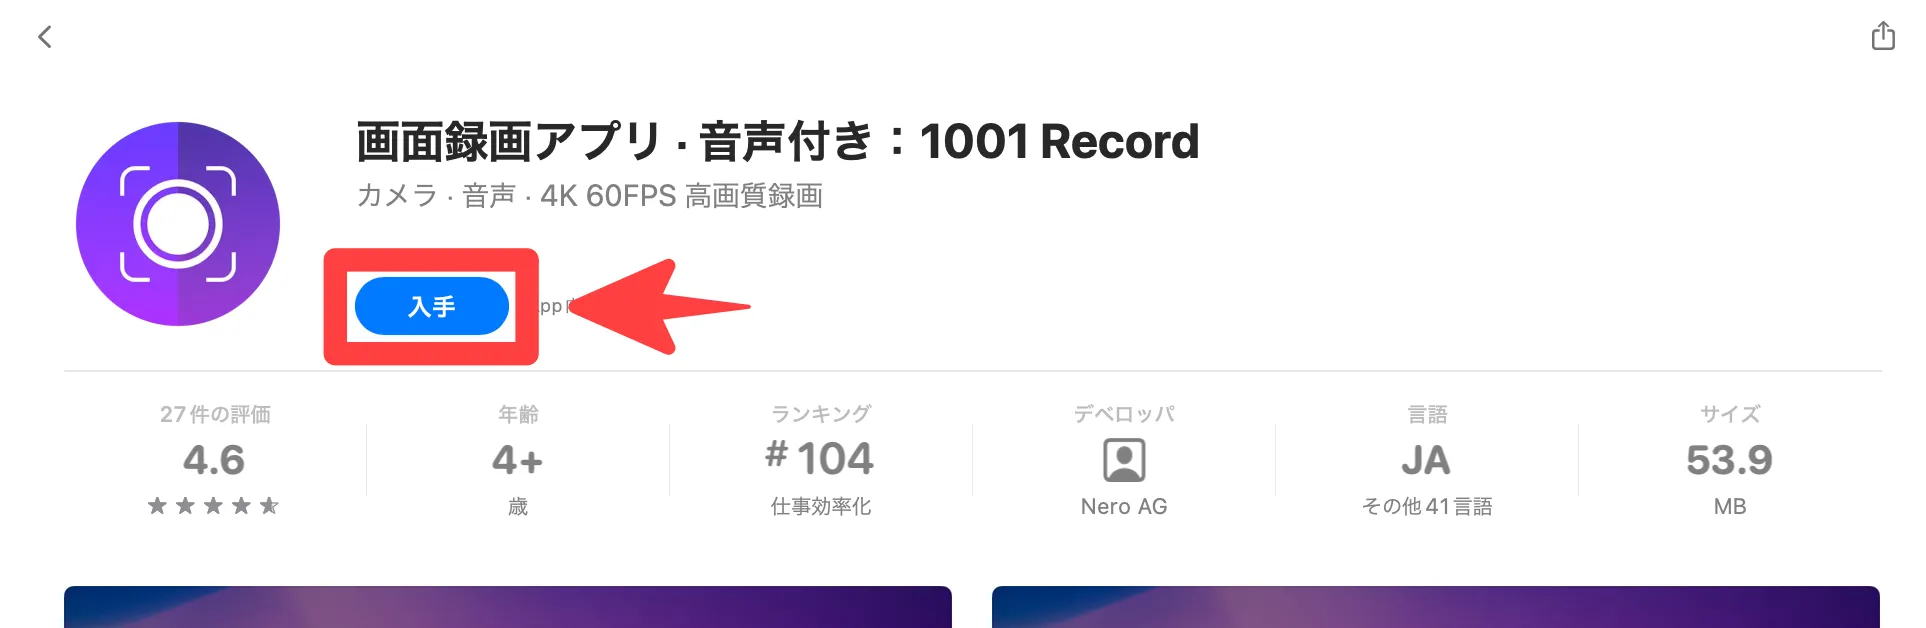The image size is (1926, 628).
Task: Click the blue 入手 download button
Action: coord(432,306)
